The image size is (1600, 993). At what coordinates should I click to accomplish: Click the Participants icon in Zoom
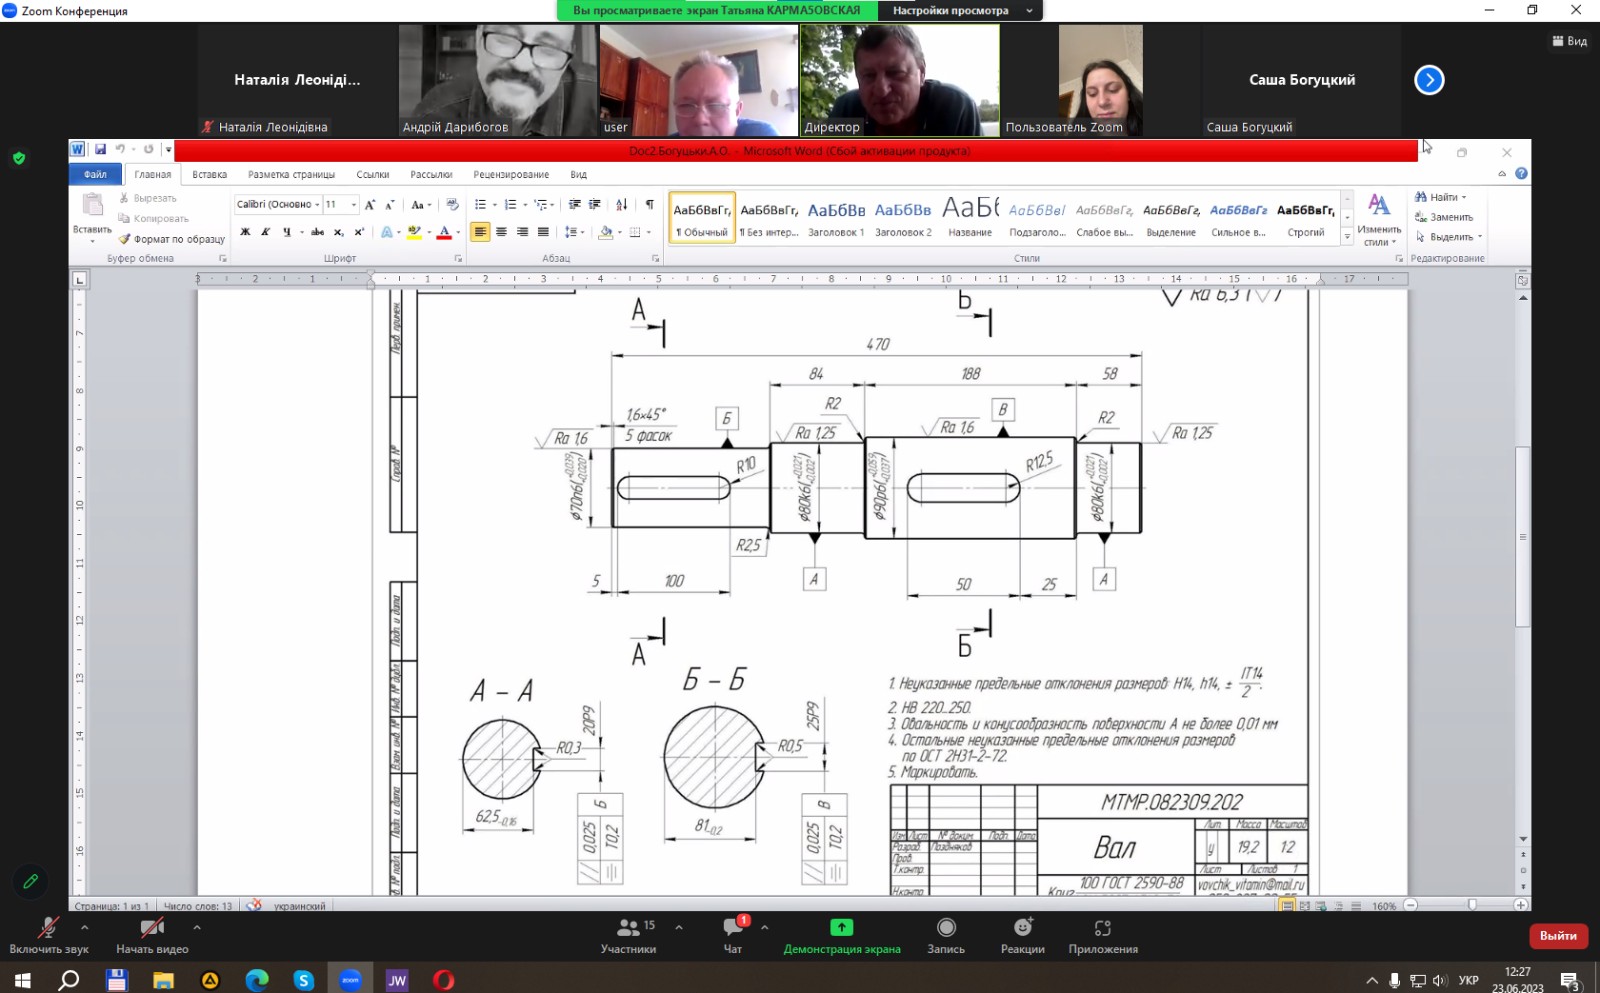coord(629,934)
